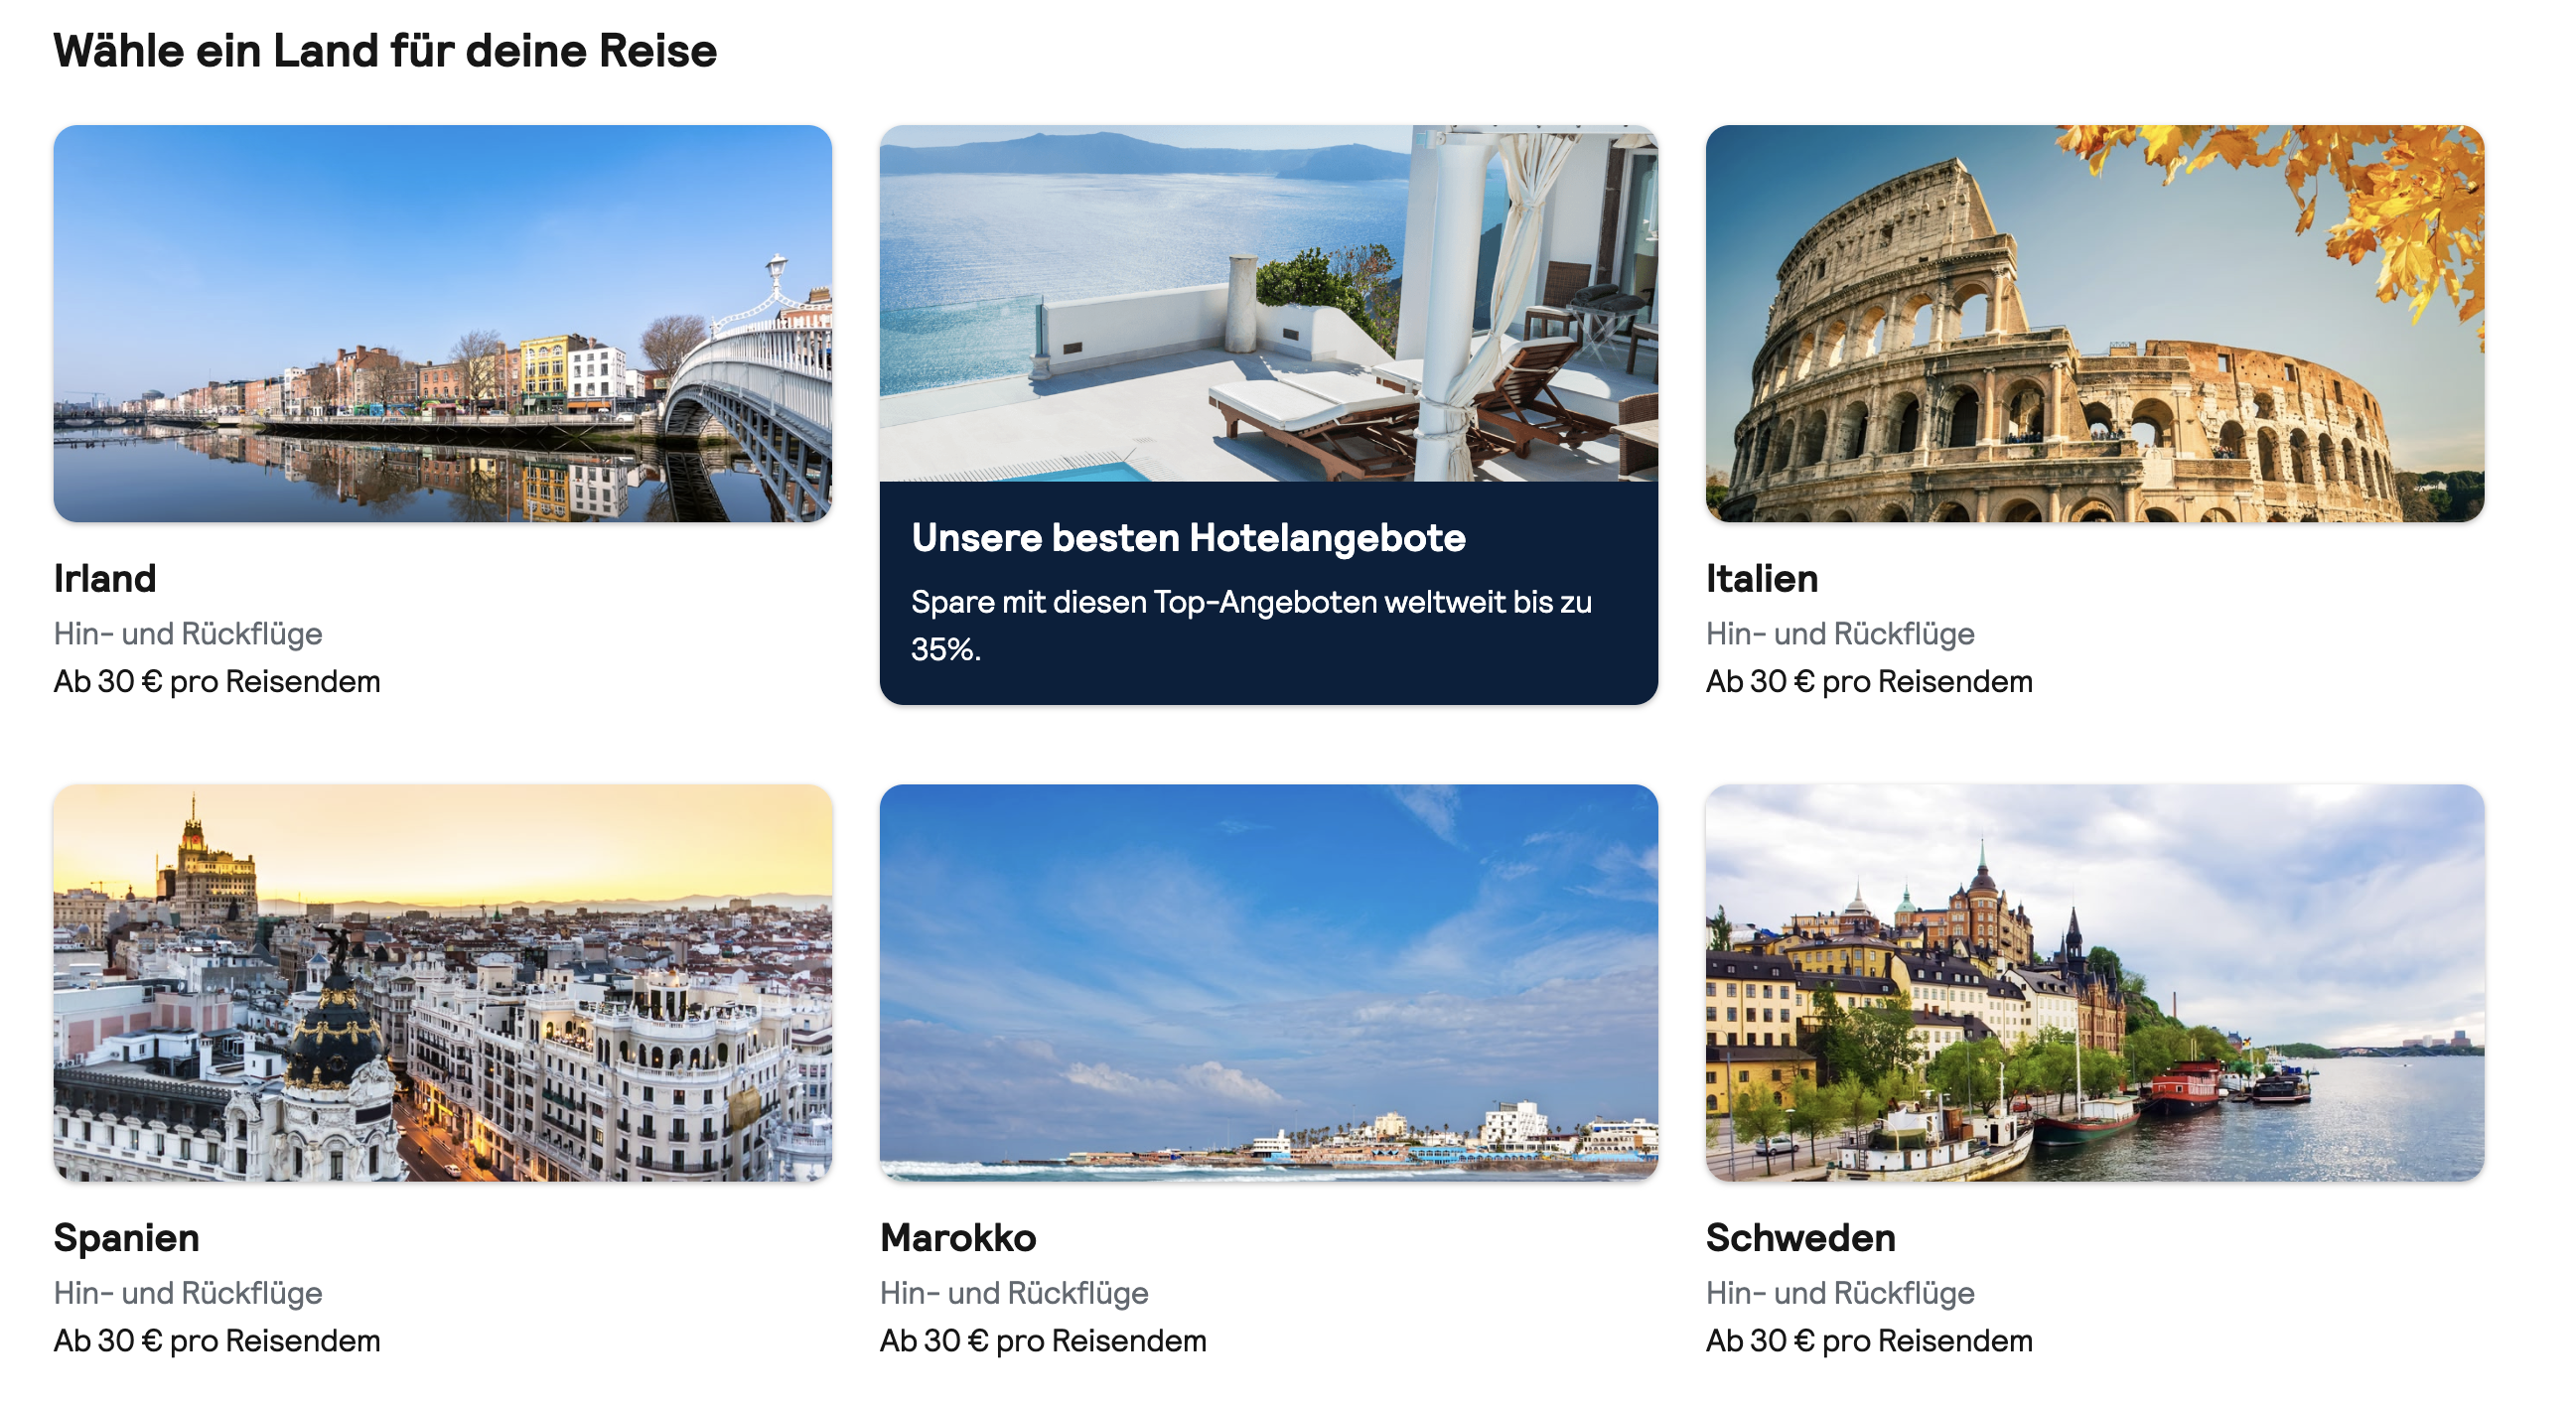This screenshot has height=1408, width=2576.
Task: Click the Santorini hotel terrace photo
Action: pyautogui.click(x=1269, y=303)
